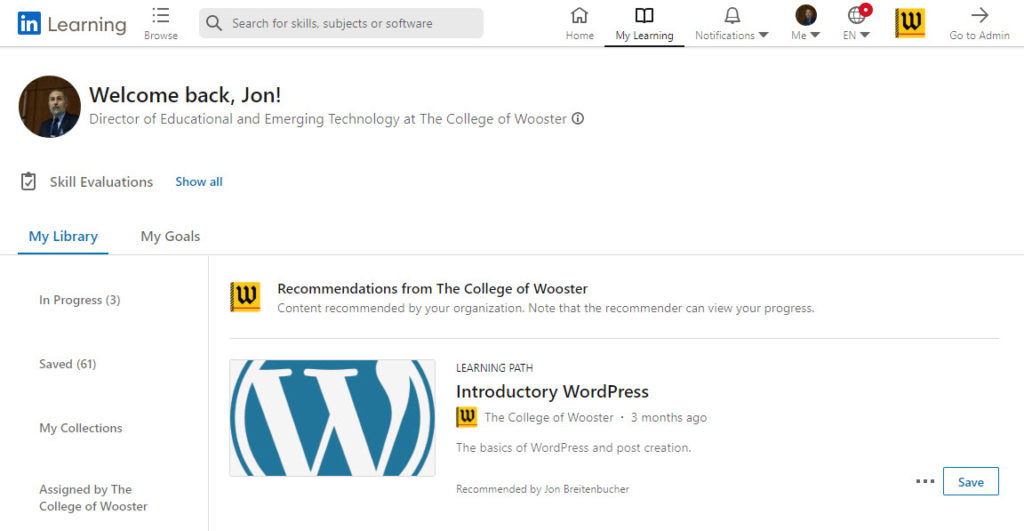Click Show all skill evaluations link
The image size is (1024, 531).
pos(199,182)
